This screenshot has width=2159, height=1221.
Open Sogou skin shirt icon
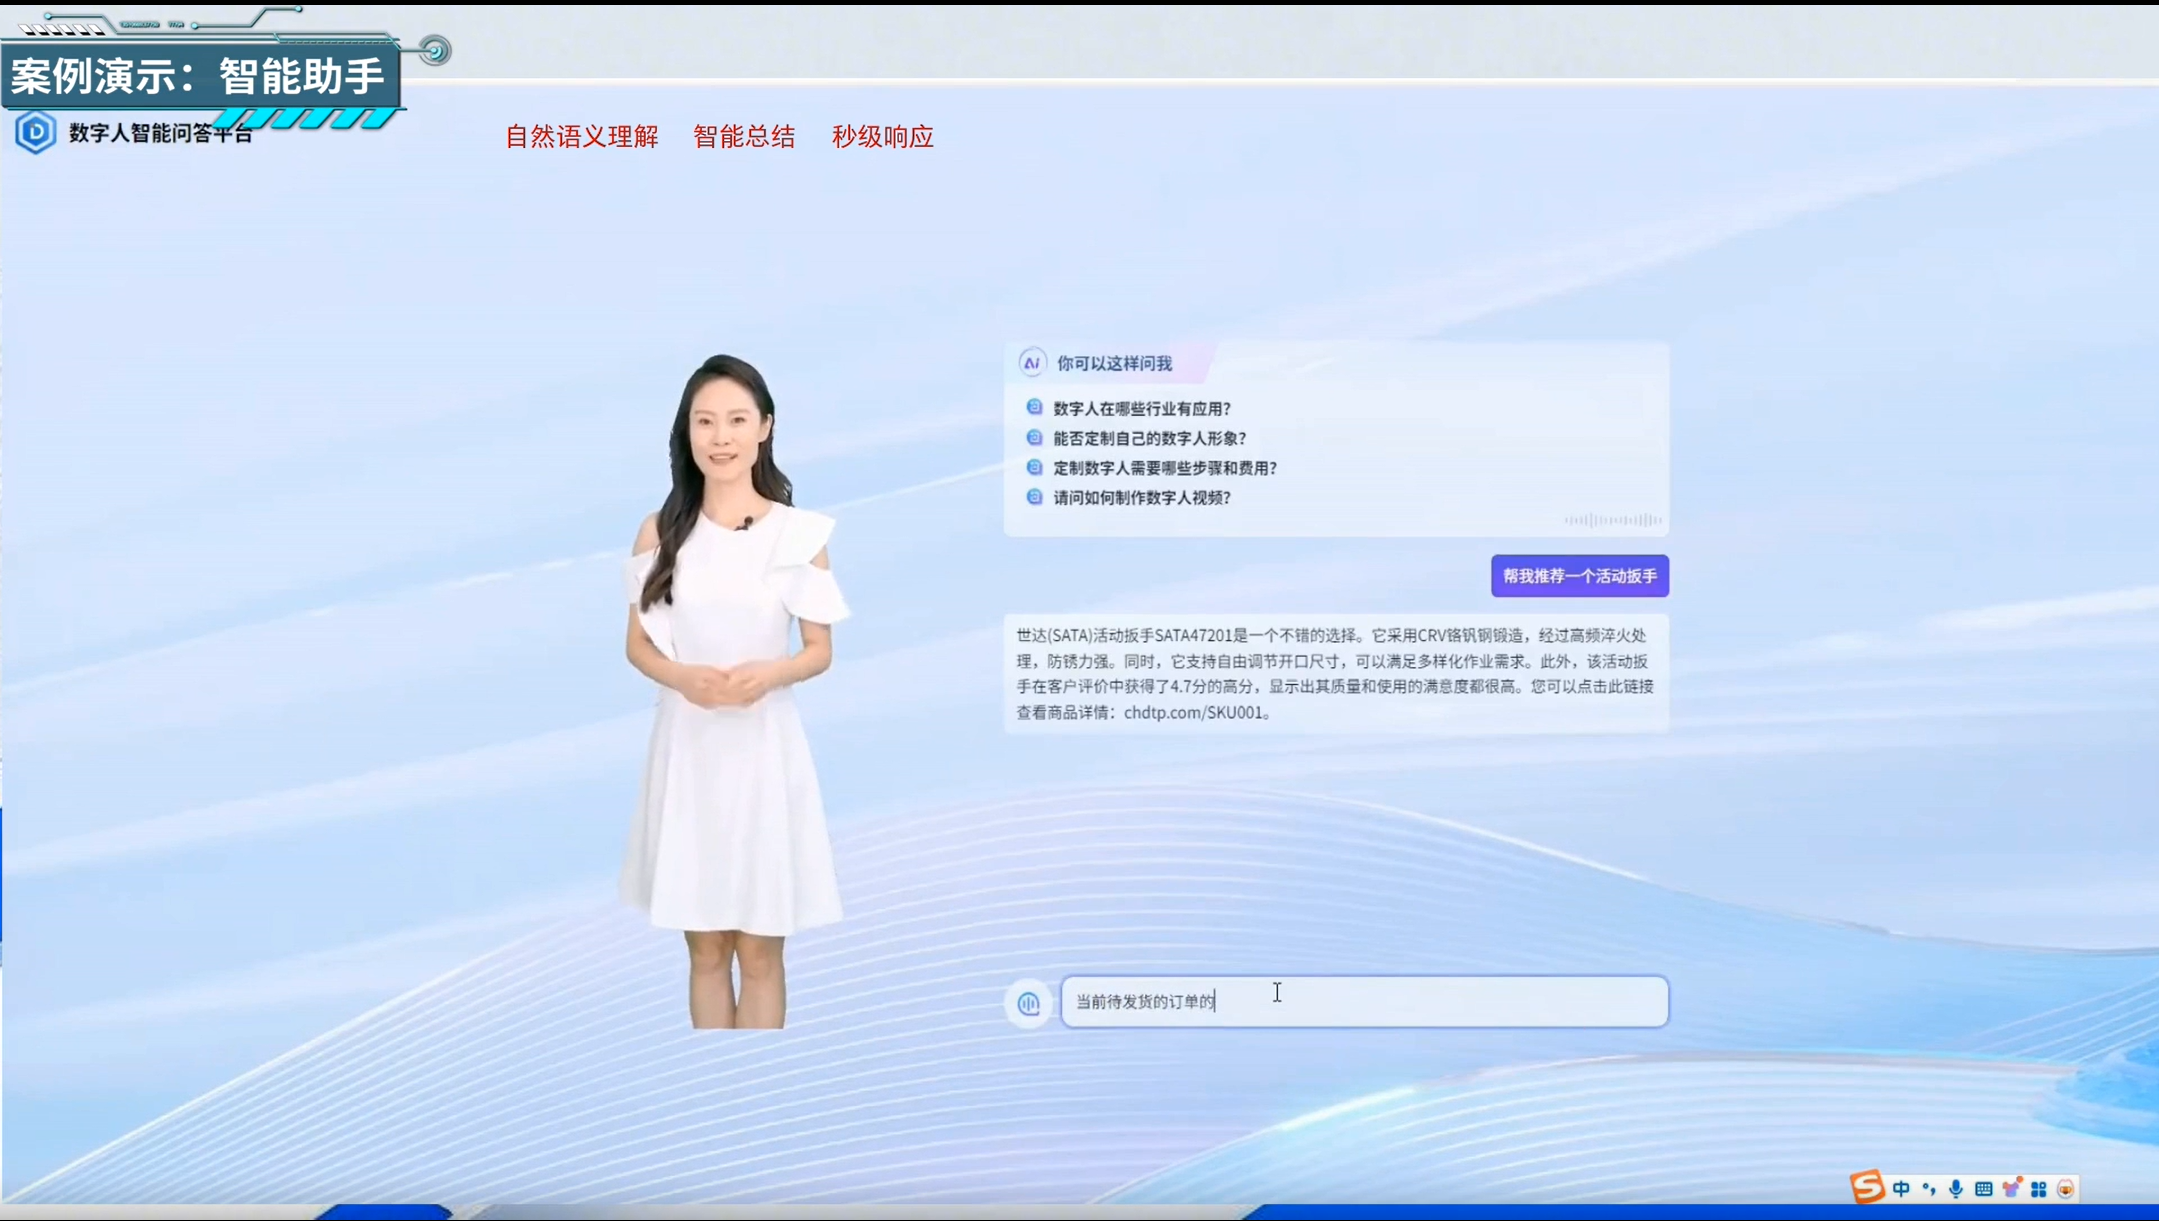click(2011, 1188)
